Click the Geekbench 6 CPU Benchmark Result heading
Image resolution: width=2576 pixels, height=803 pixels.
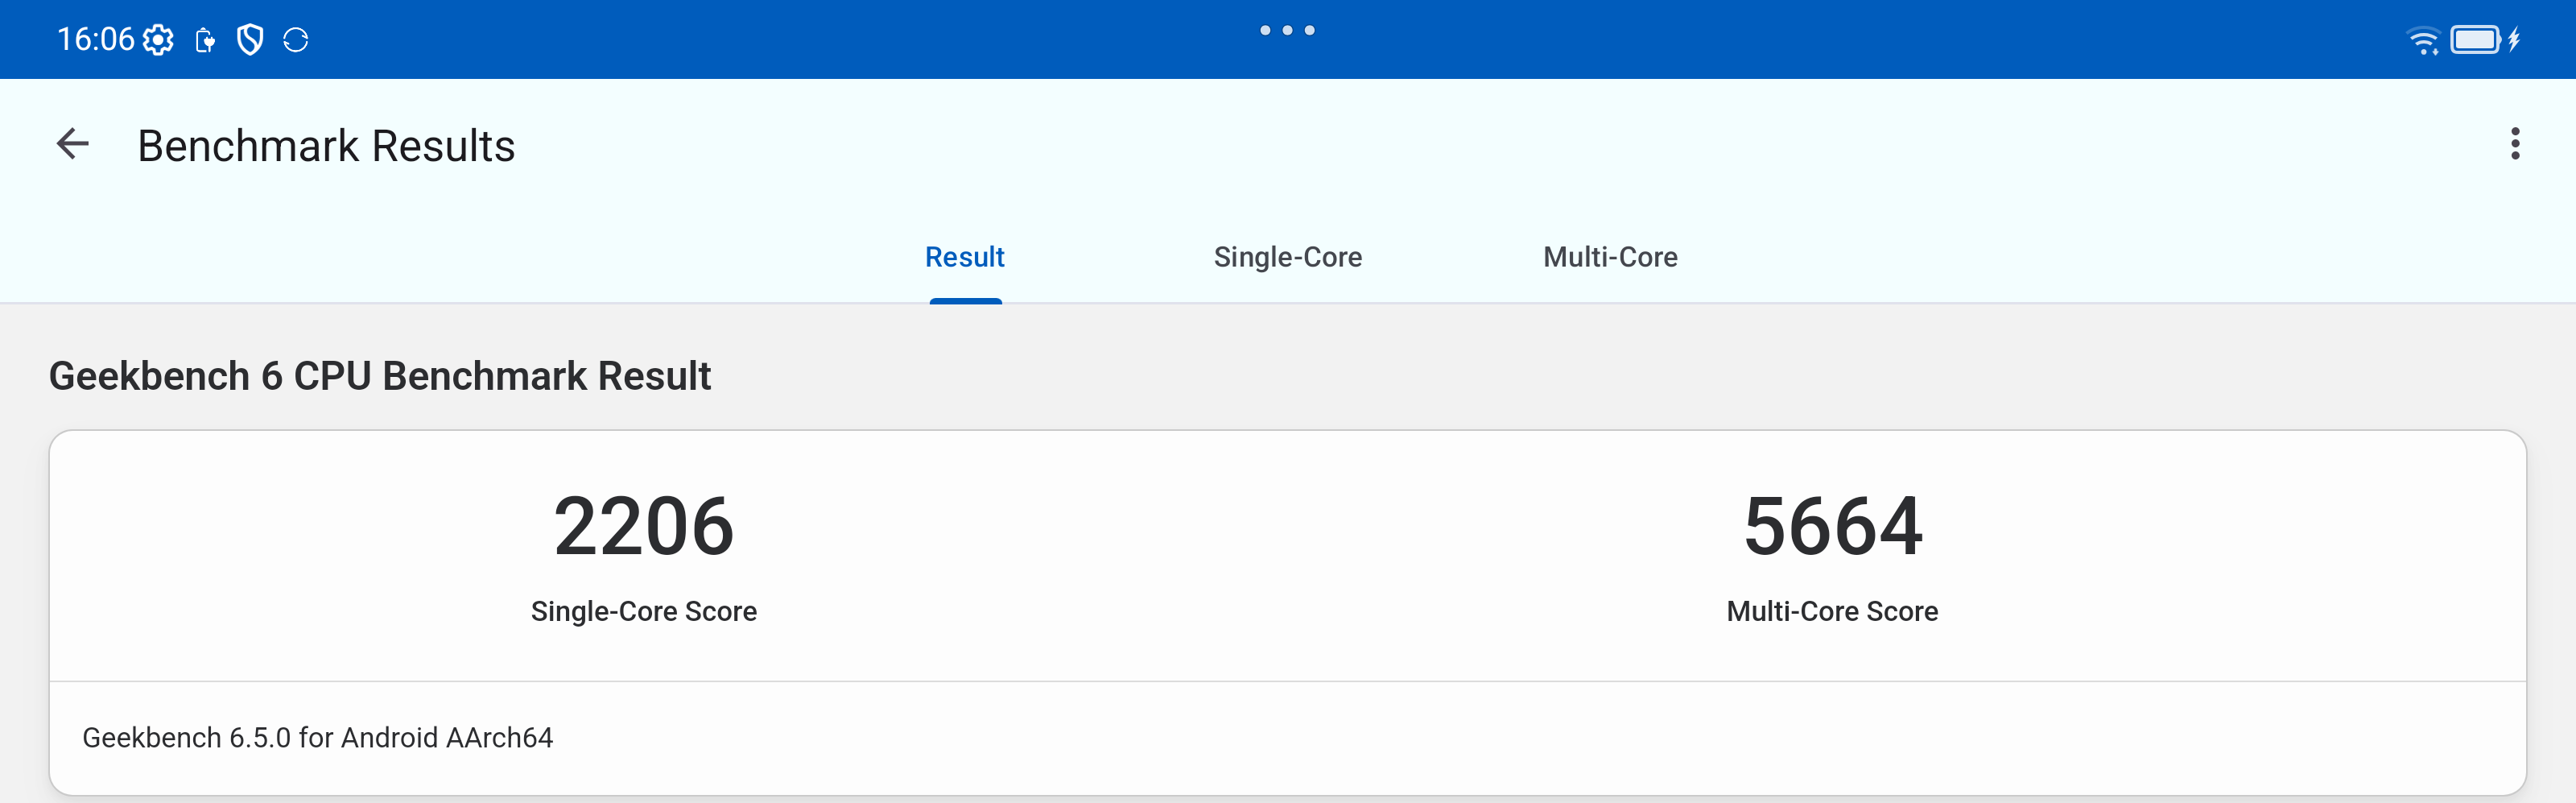380,376
